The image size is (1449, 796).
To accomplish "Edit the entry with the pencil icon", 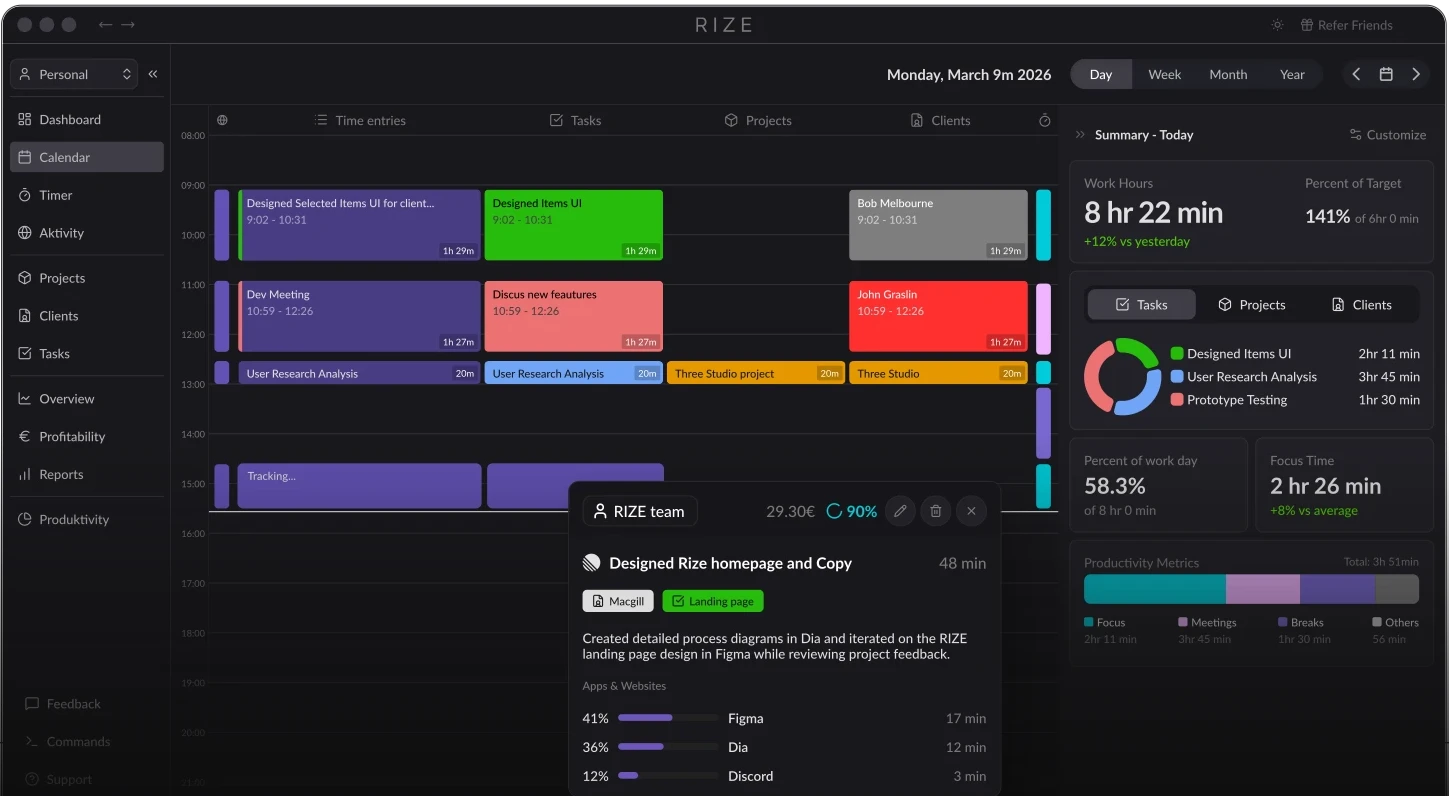I will point(900,511).
